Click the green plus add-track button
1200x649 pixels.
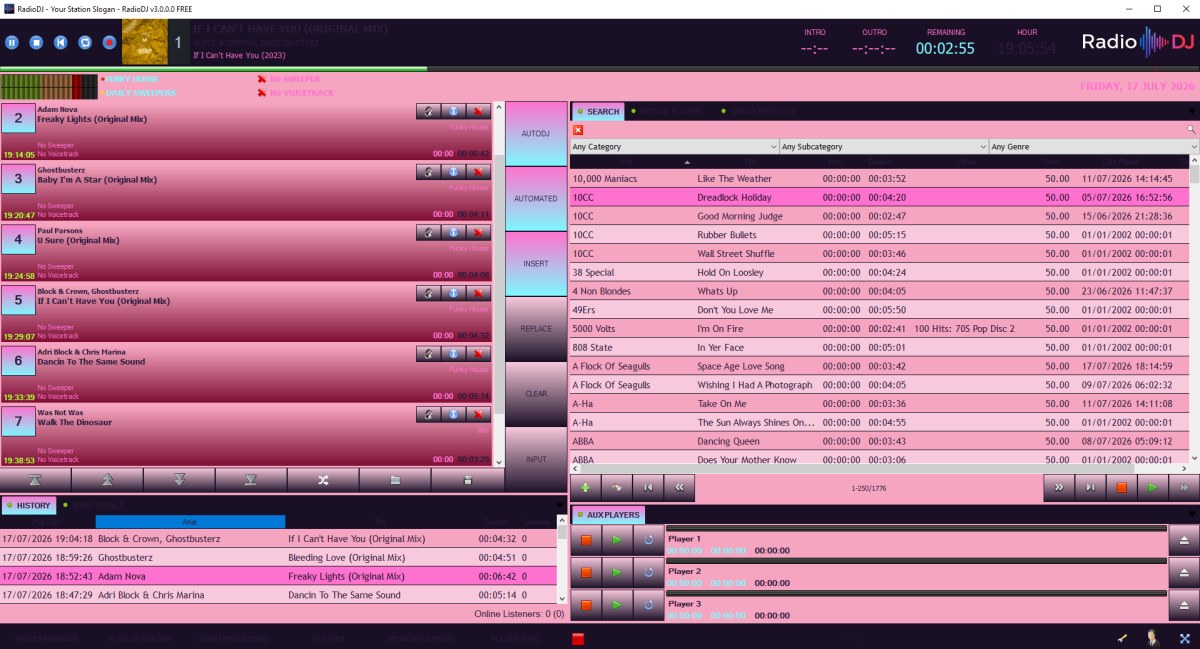585,487
